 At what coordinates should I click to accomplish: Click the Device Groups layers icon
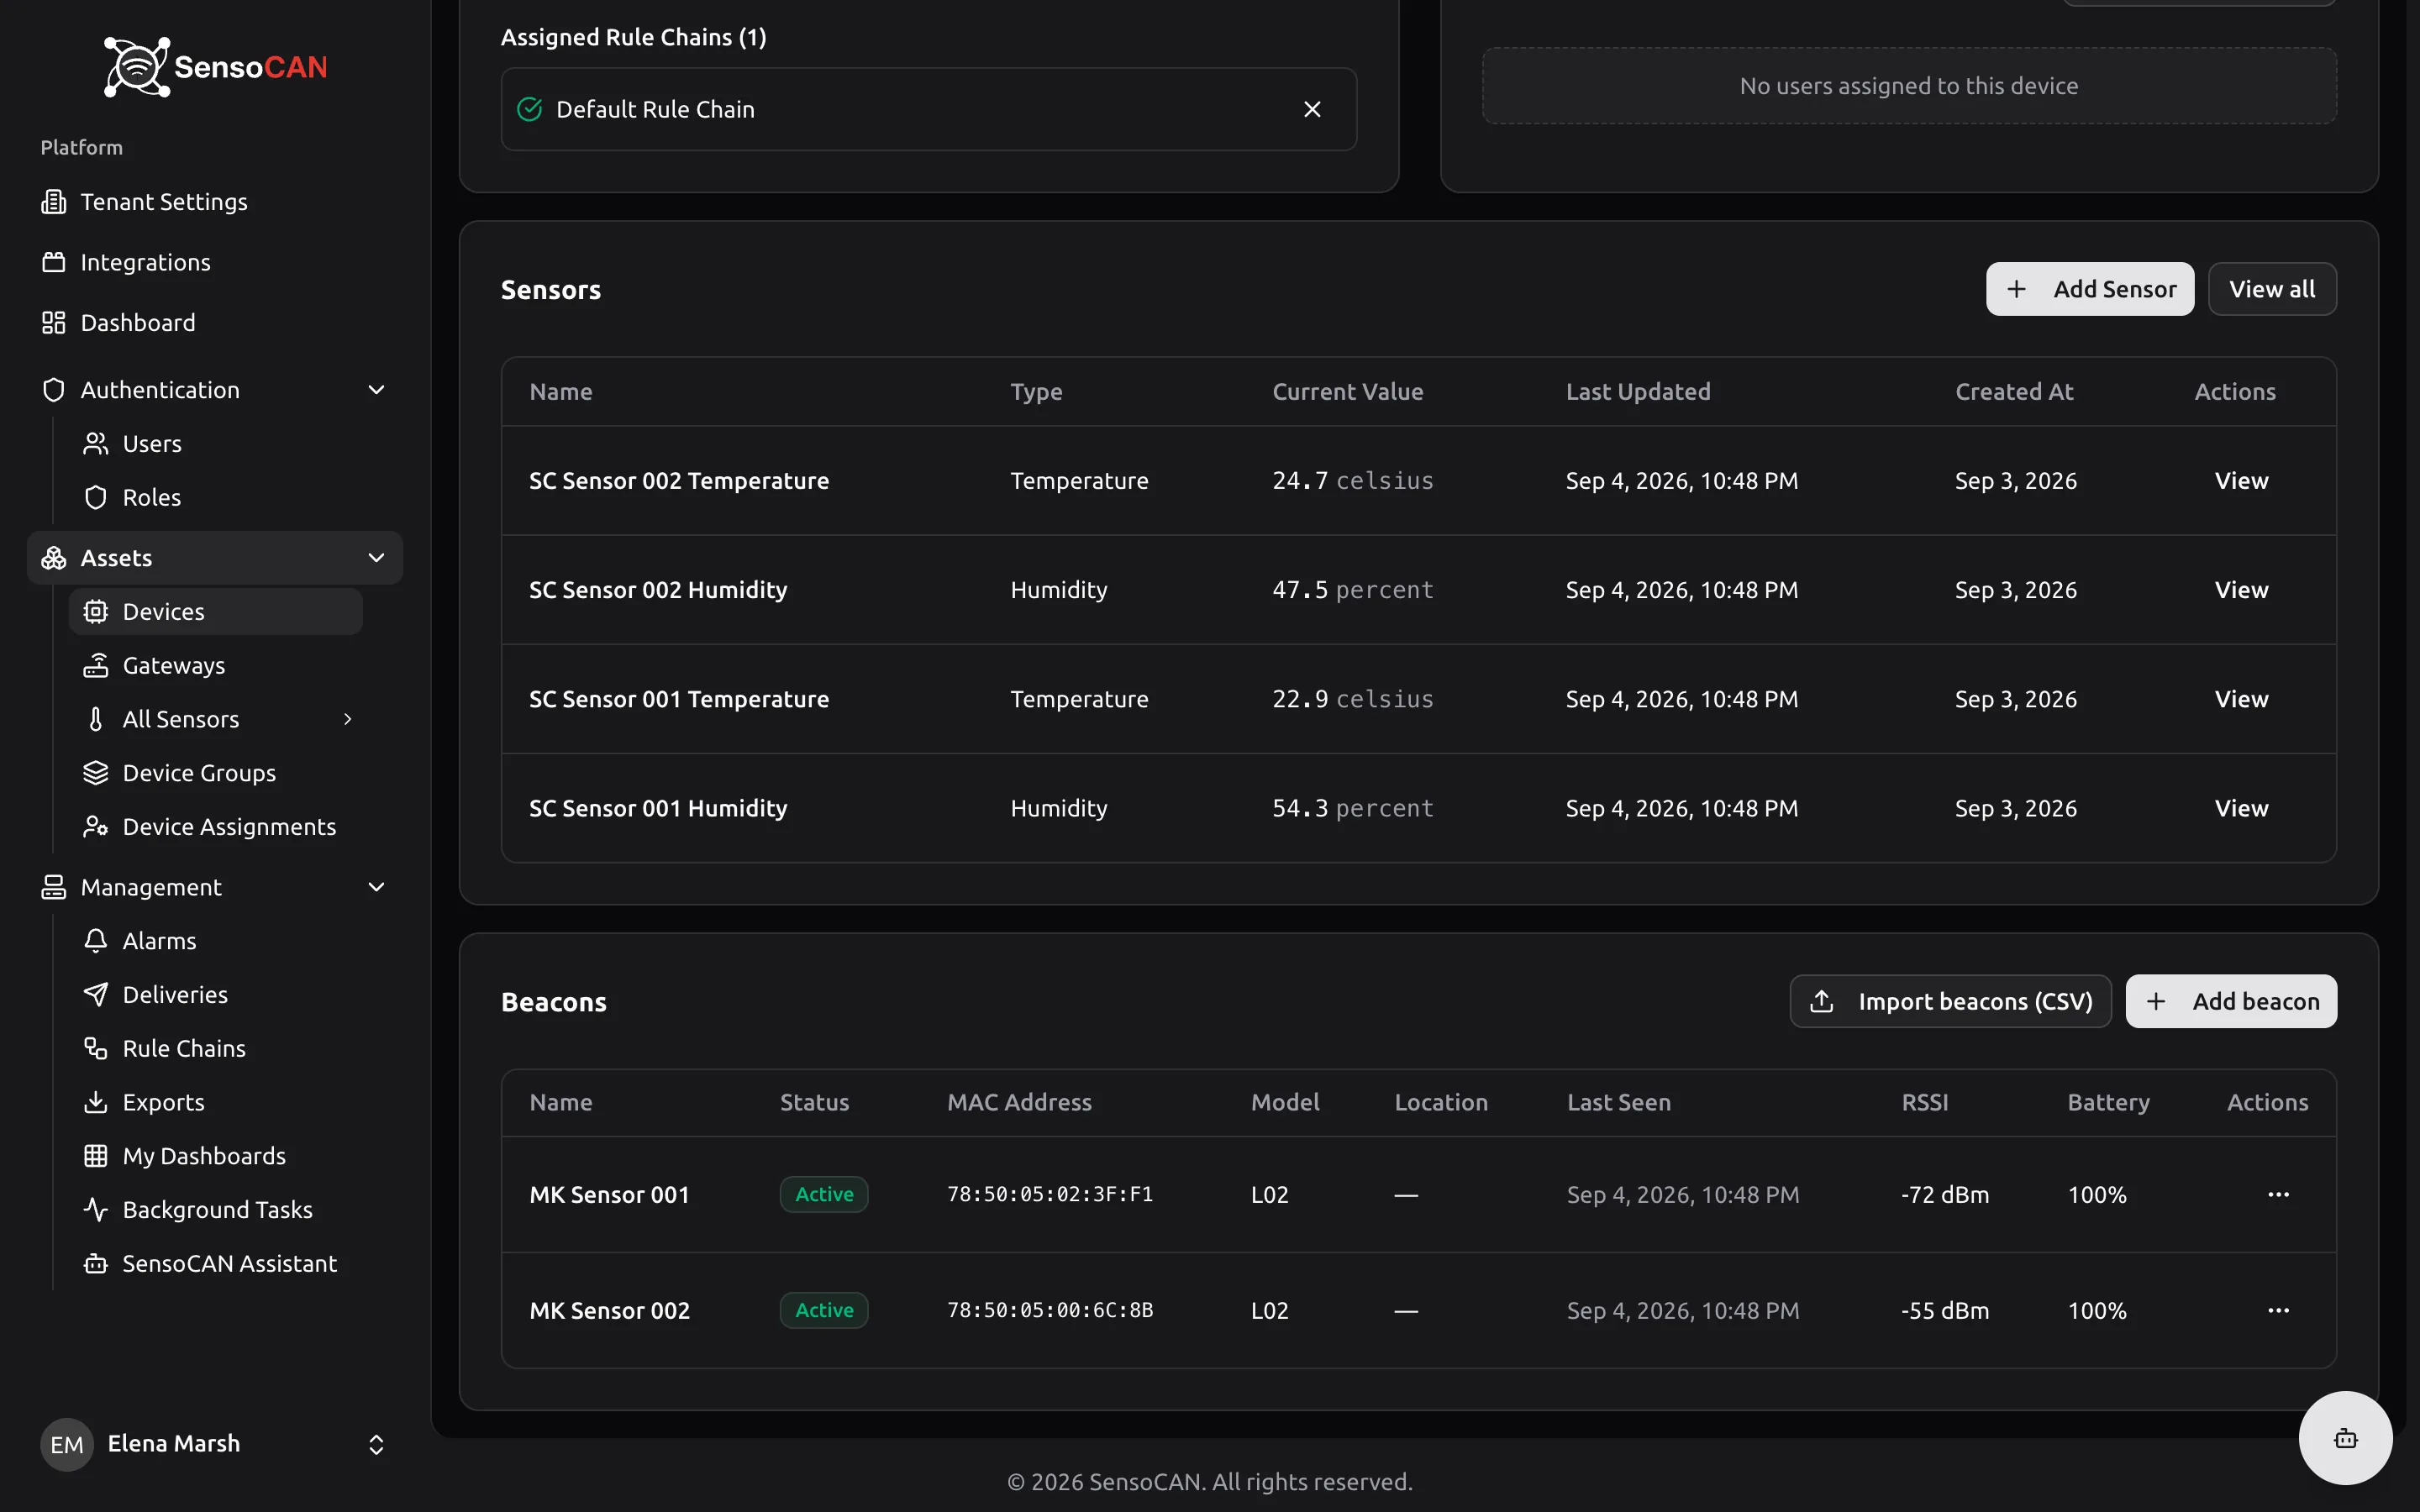click(95, 773)
